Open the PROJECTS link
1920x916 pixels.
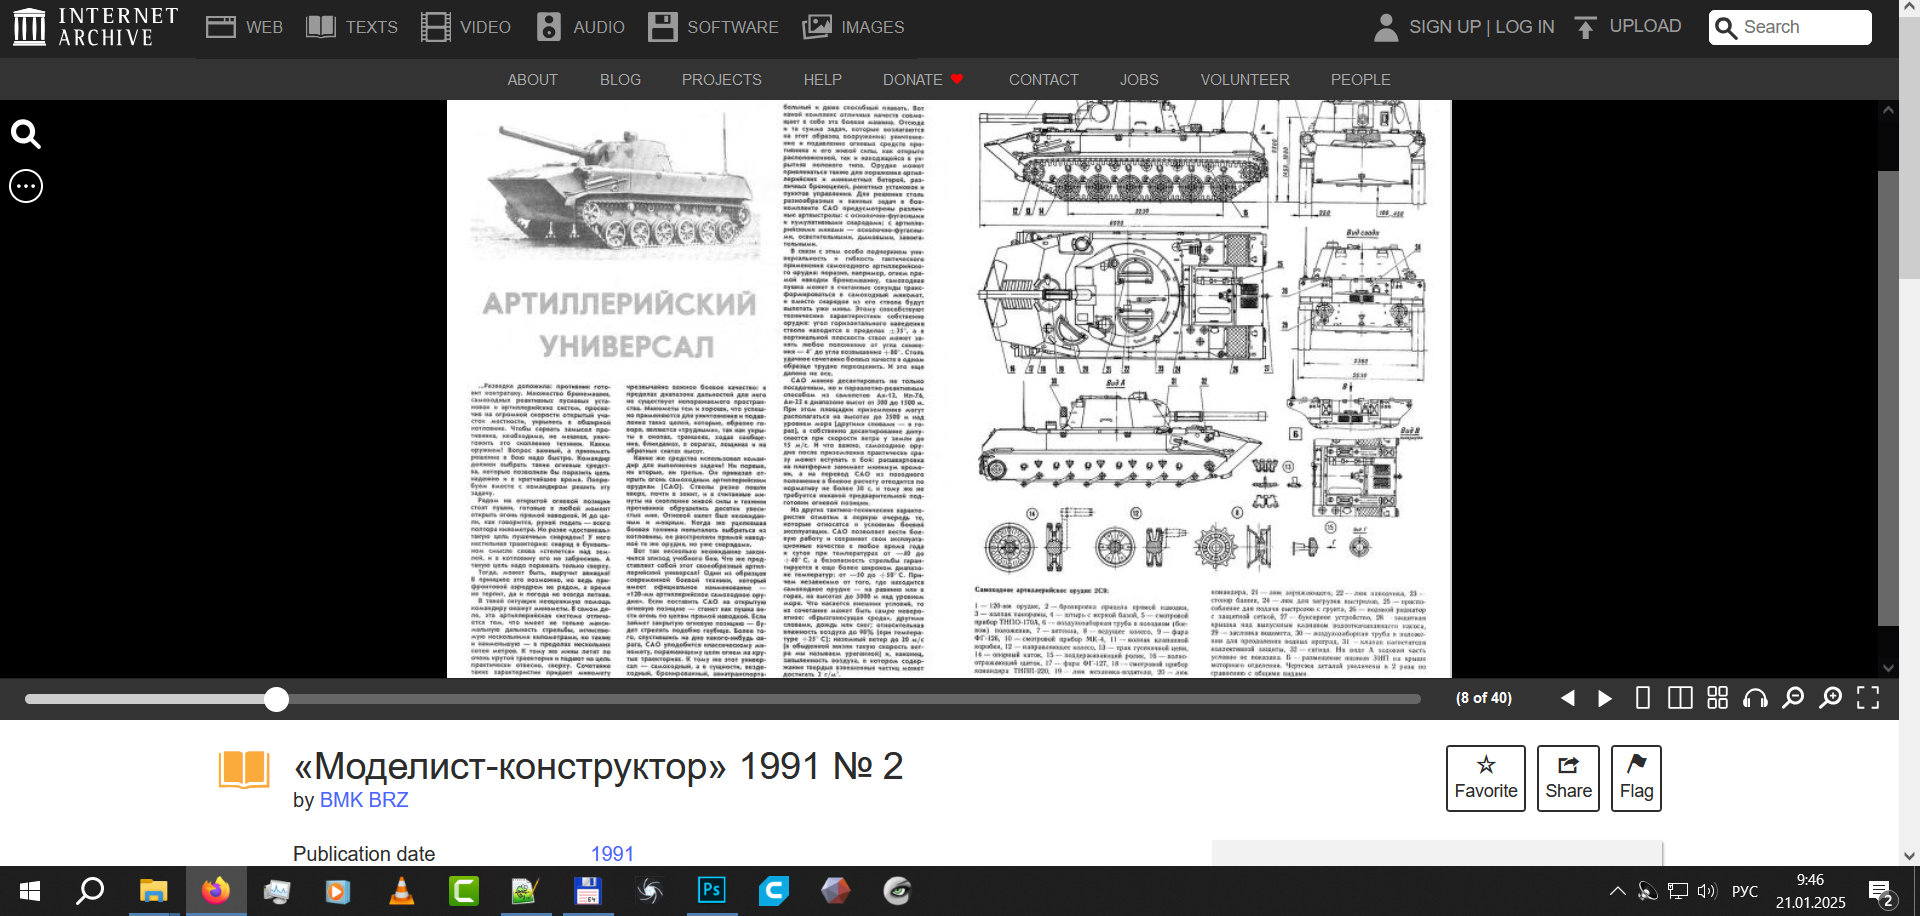[x=721, y=79]
